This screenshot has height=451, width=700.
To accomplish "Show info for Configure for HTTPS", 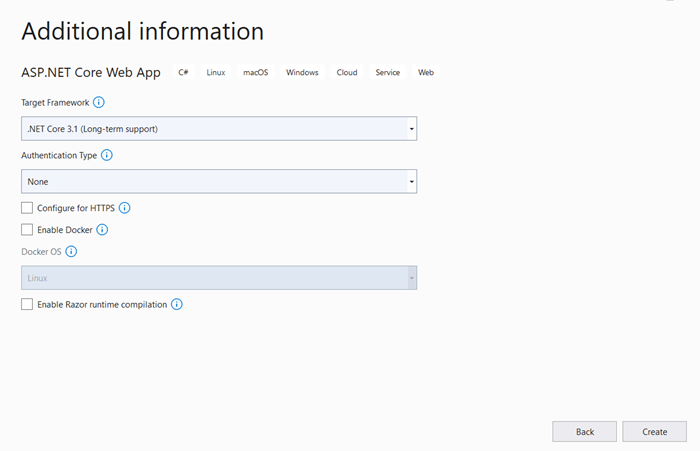I will pos(125,208).
